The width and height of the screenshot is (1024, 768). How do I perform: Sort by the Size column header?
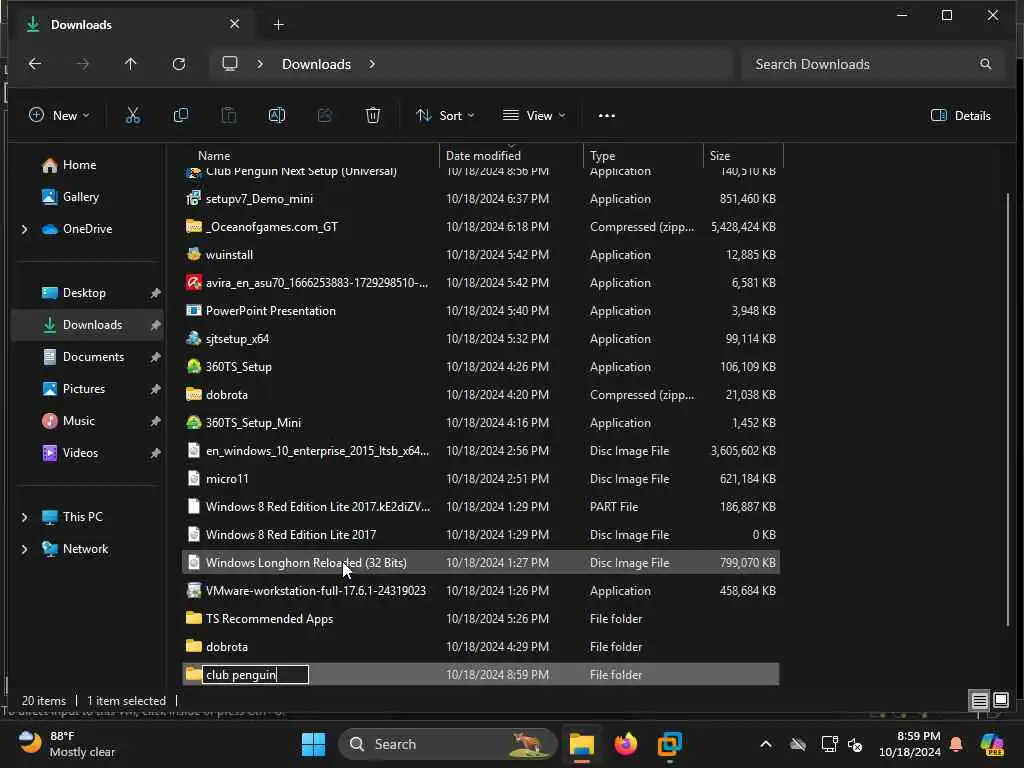tap(743, 155)
